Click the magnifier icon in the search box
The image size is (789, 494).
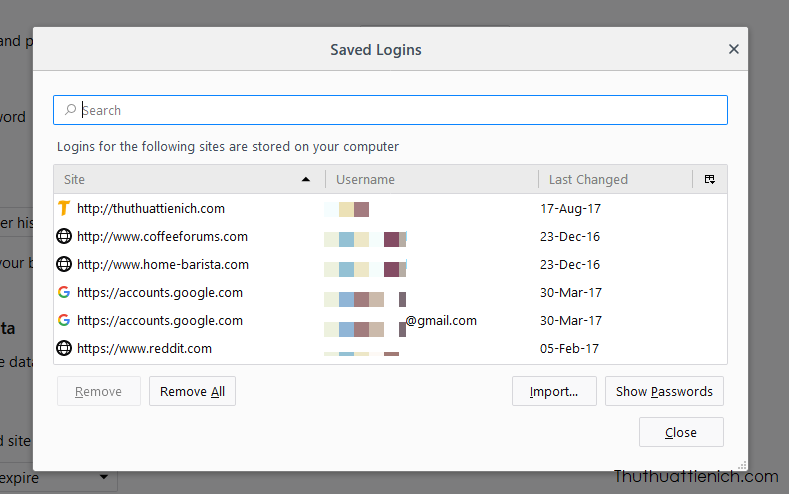pos(70,110)
